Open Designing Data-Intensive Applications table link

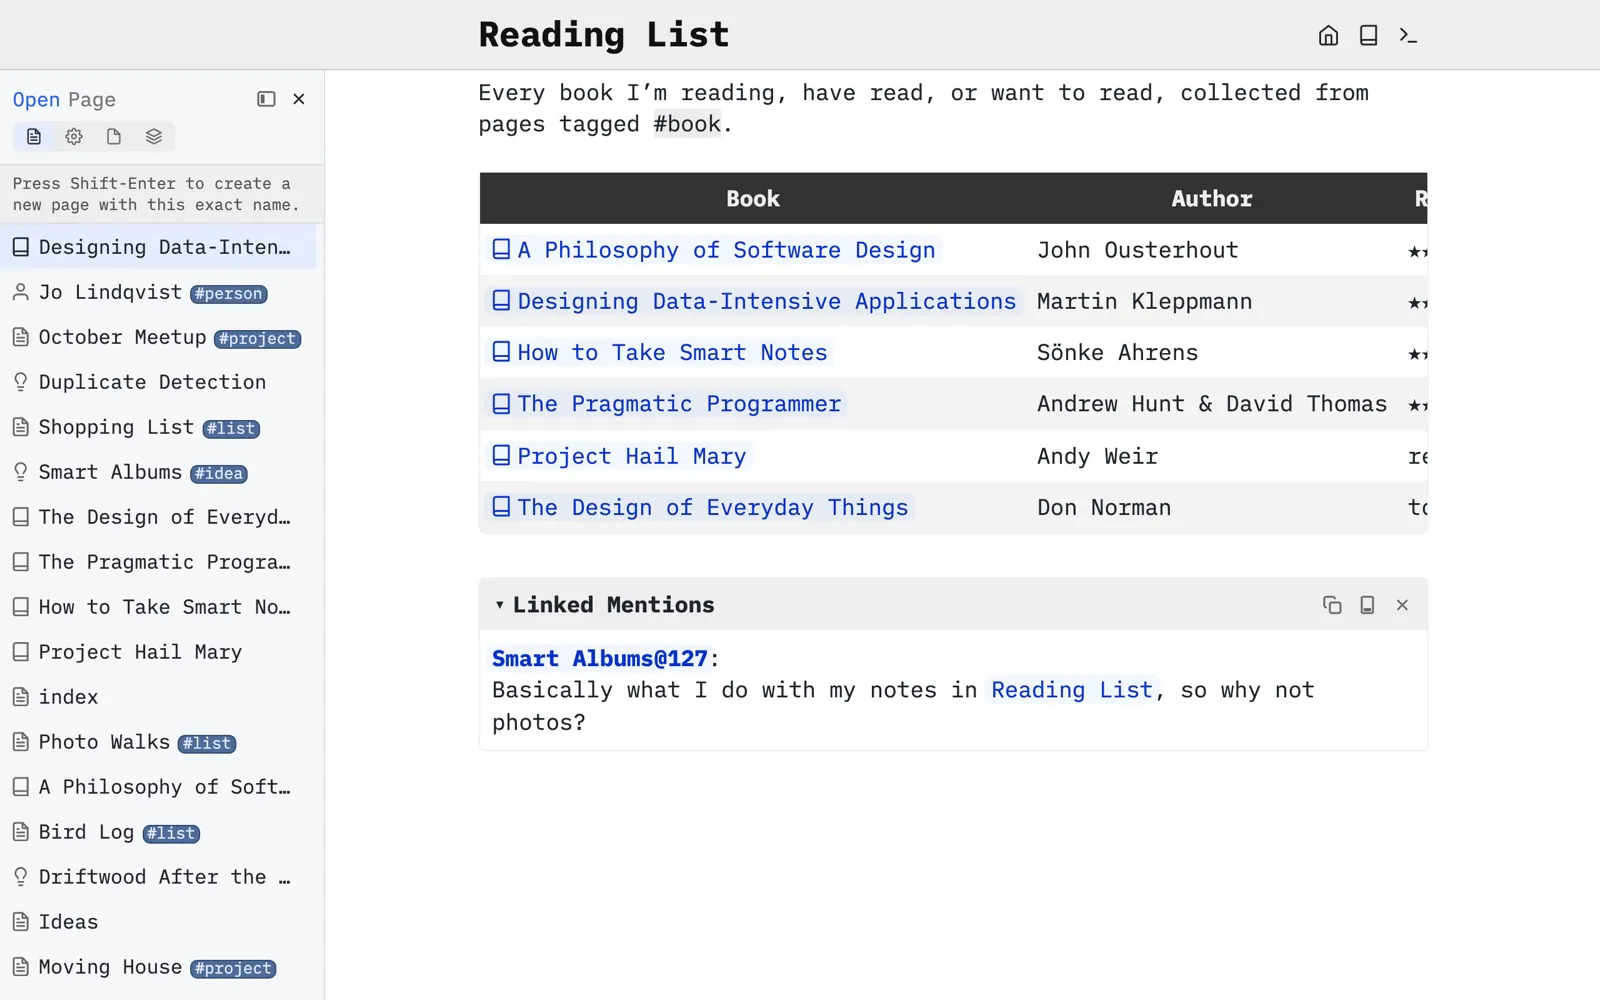click(754, 301)
